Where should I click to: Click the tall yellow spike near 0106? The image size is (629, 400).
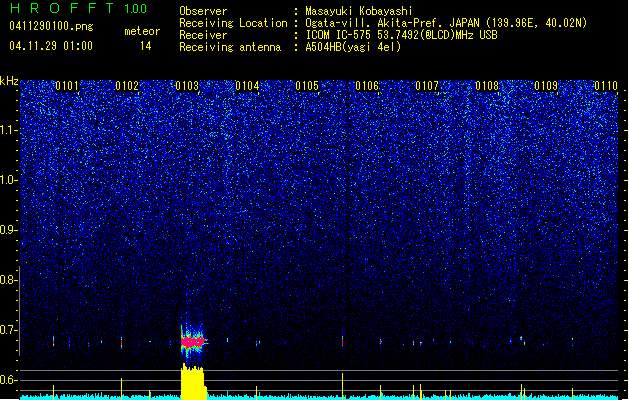click(x=343, y=386)
